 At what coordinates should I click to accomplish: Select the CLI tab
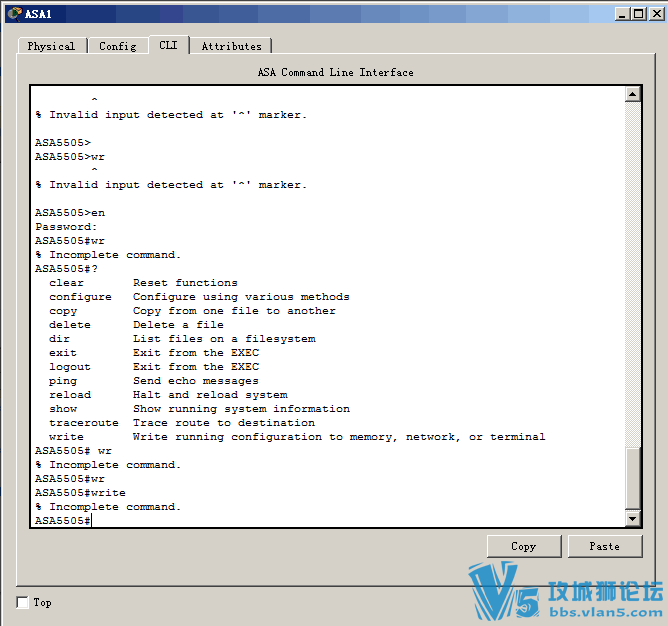168,45
